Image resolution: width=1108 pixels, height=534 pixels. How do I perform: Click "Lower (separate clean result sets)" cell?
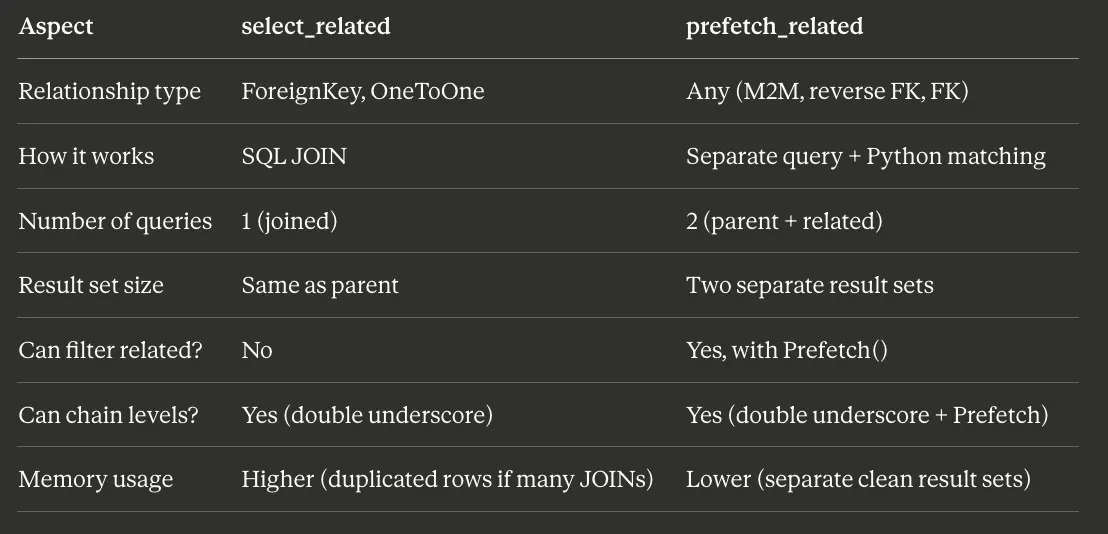pyautogui.click(x=858, y=480)
